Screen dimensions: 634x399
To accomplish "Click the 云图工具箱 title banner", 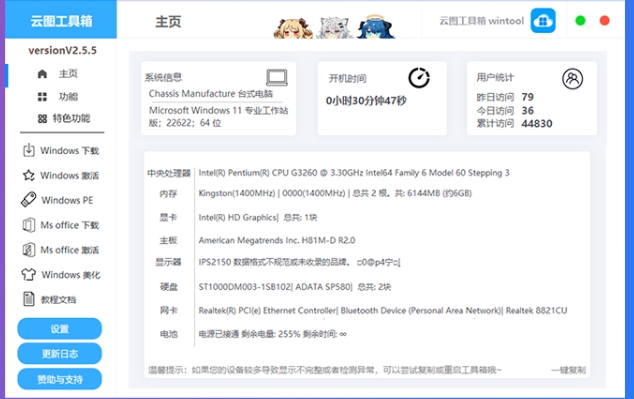I will tap(61, 20).
